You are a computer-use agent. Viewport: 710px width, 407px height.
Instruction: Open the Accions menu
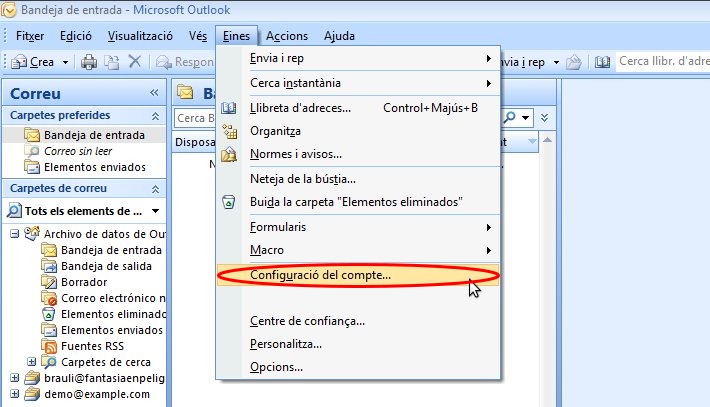(287, 36)
